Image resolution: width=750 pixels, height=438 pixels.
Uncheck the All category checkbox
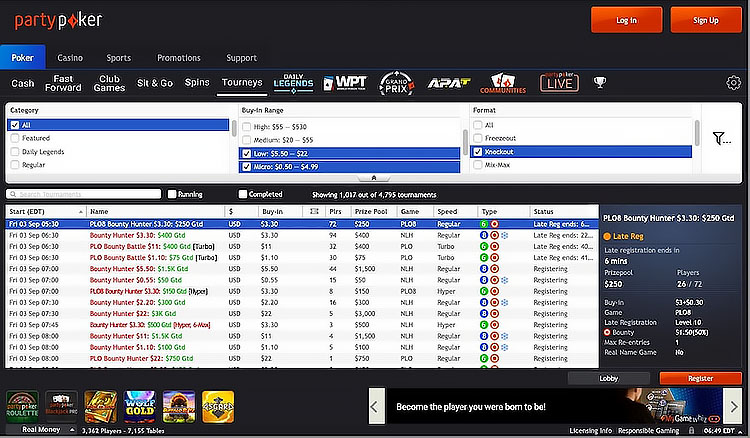[15, 125]
